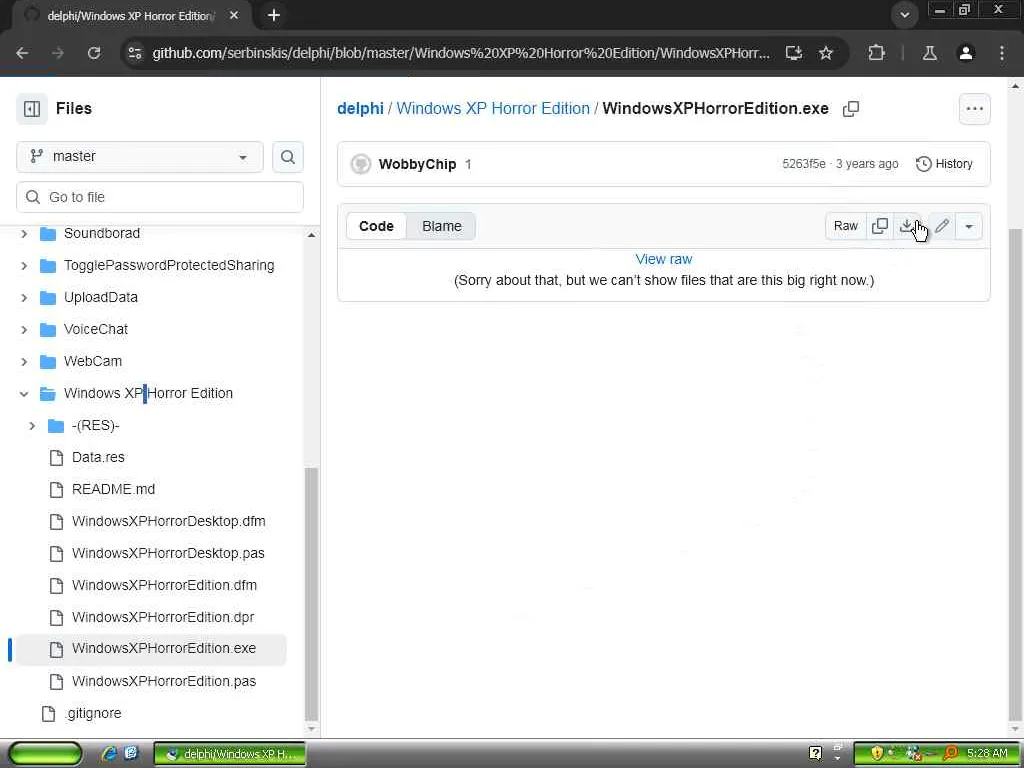The width and height of the screenshot is (1024, 768).
Task: Click the file tree vertical scrollbar
Action: tap(312, 594)
